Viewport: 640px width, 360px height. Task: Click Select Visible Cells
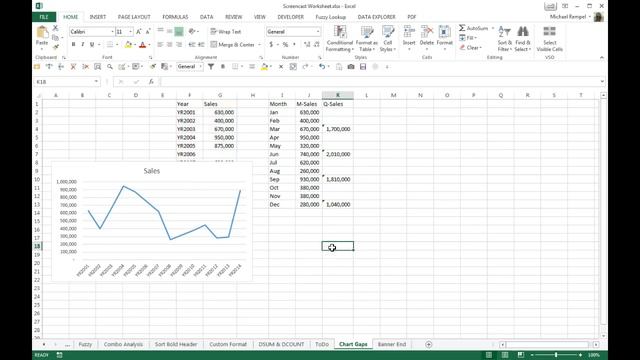(549, 38)
